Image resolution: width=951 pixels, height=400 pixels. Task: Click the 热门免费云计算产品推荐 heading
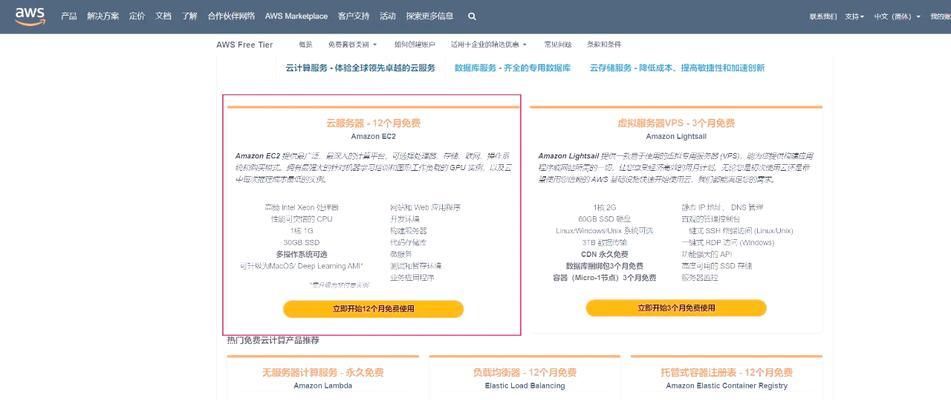pyautogui.click(x=273, y=341)
